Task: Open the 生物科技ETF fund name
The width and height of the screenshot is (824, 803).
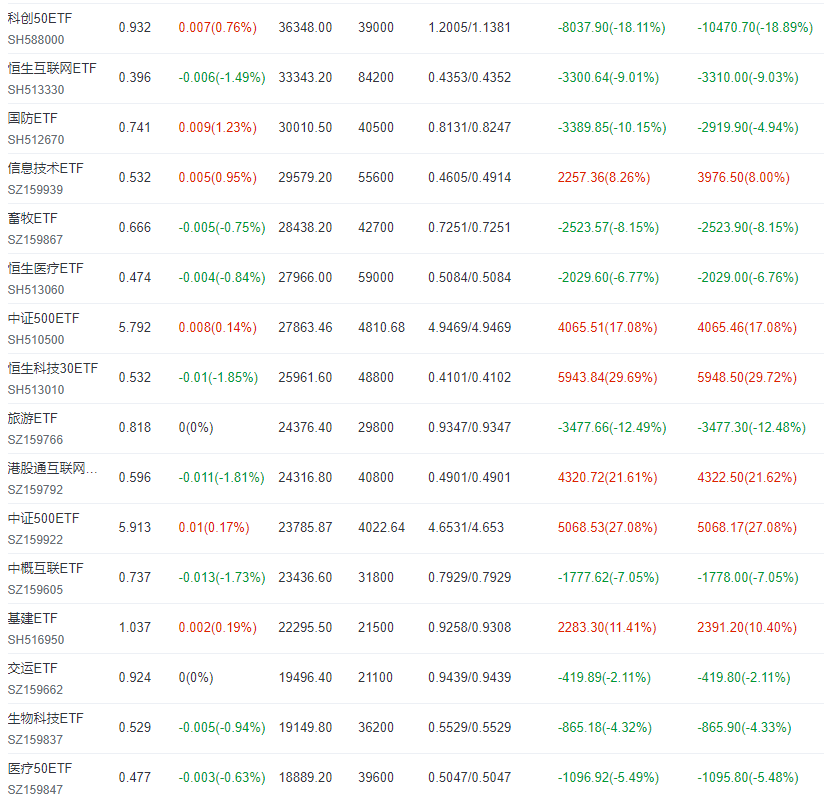Action: pos(46,718)
